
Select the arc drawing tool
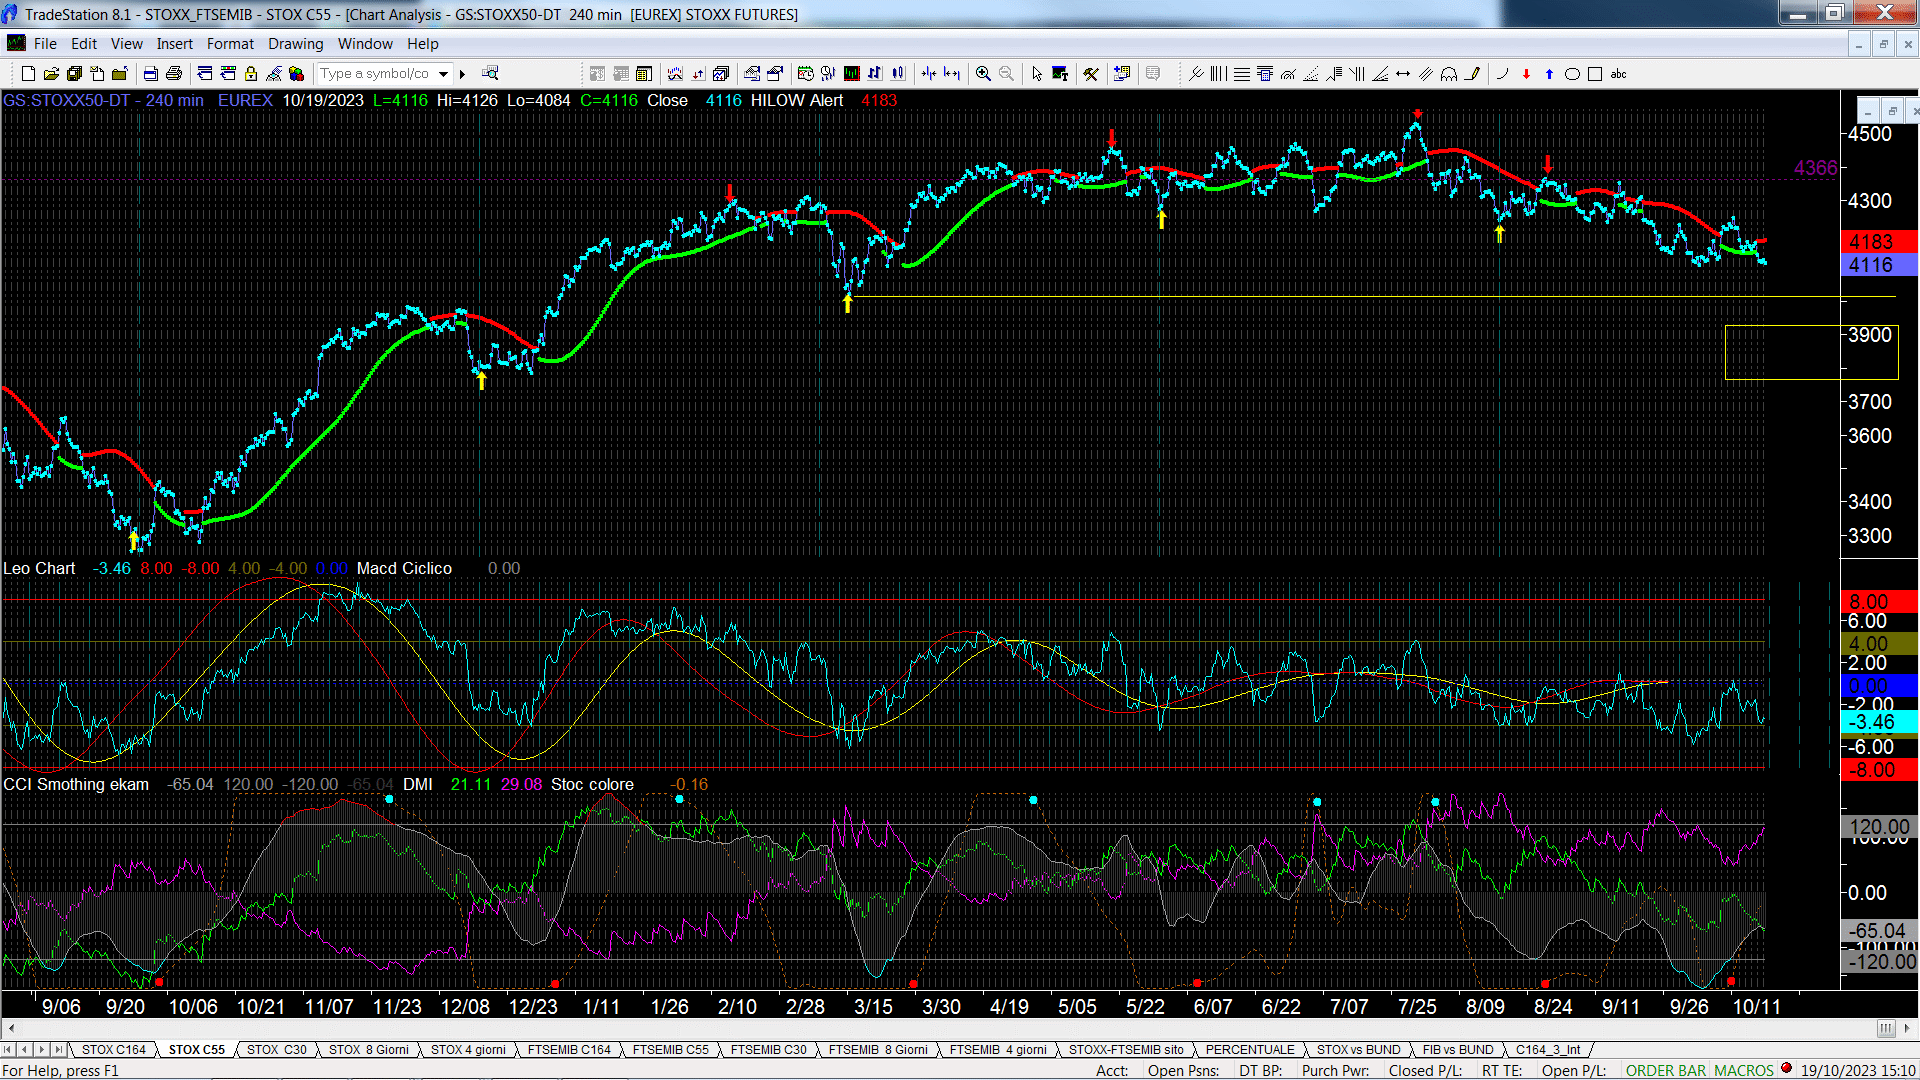[1502, 73]
